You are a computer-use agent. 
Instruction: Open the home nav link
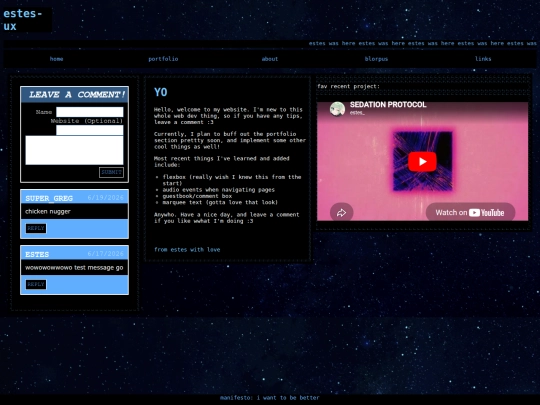(x=56, y=59)
